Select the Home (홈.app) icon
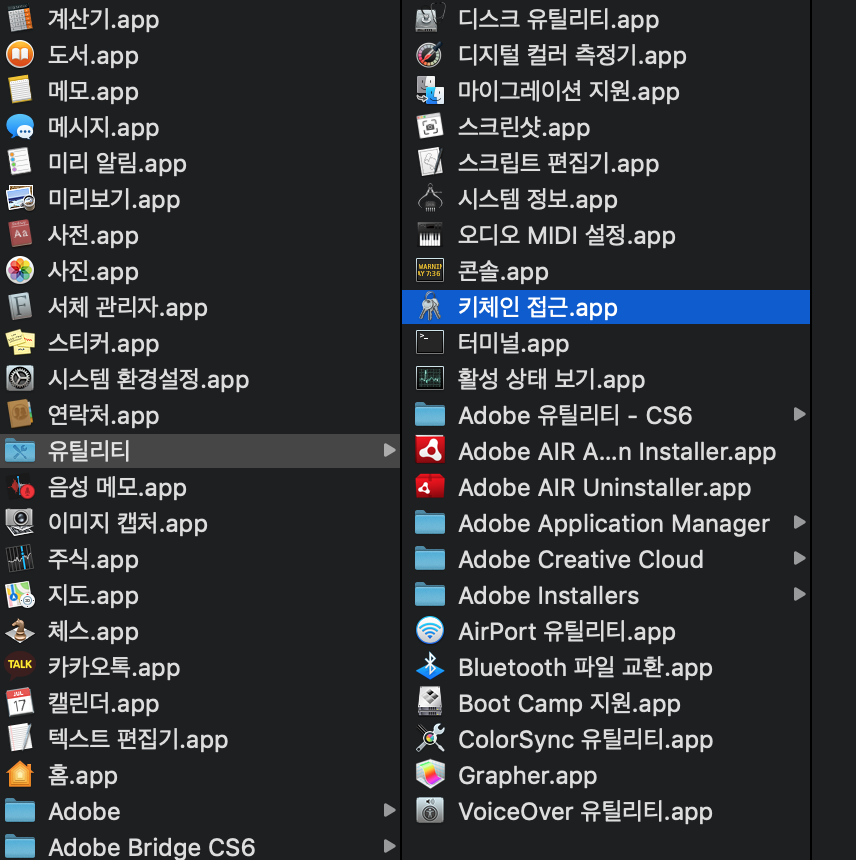This screenshot has width=856, height=860. [20, 774]
